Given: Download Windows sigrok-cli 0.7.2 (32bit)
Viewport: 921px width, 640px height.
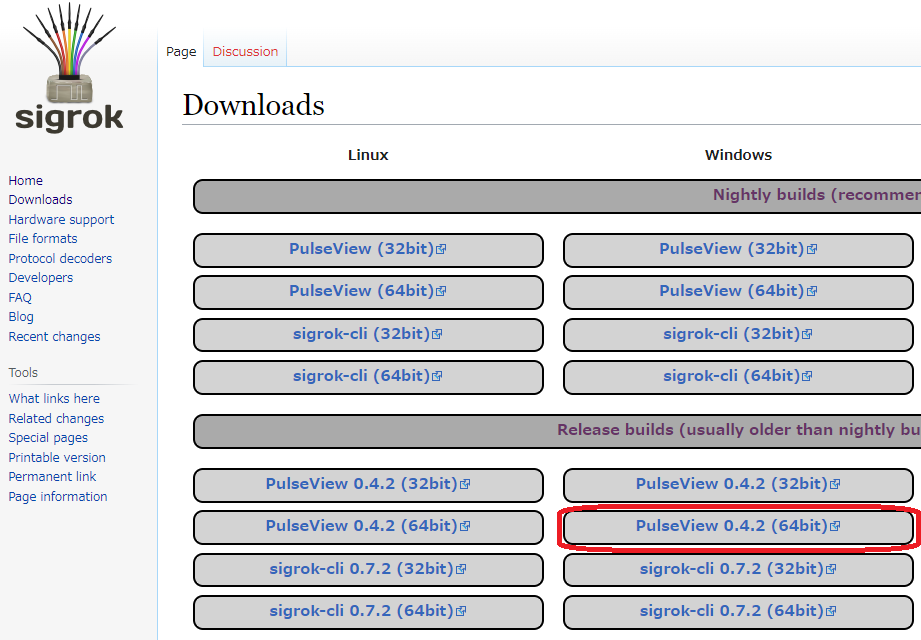Looking at the screenshot, I should (738, 569).
